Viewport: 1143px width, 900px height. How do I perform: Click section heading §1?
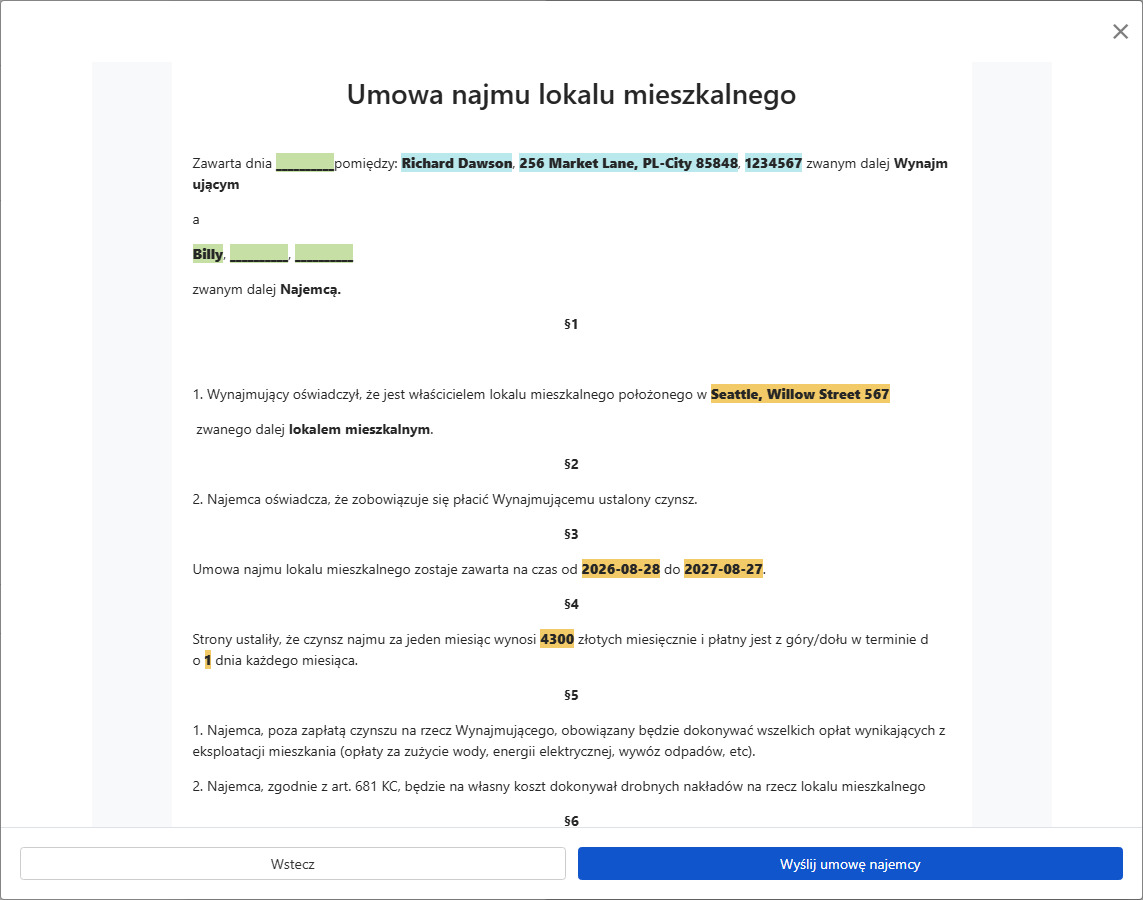tap(572, 324)
